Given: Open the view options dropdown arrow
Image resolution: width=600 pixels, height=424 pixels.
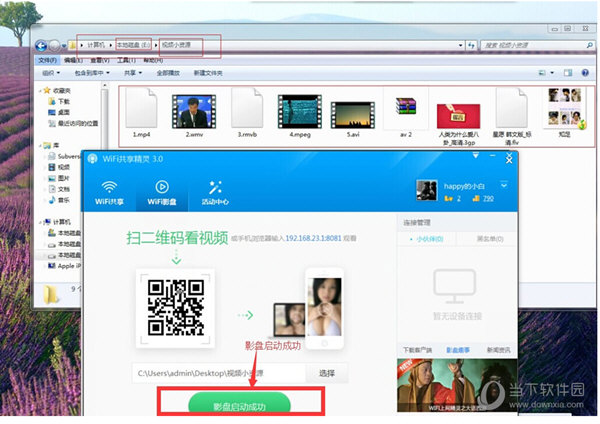Looking at the screenshot, I should (x=552, y=73).
